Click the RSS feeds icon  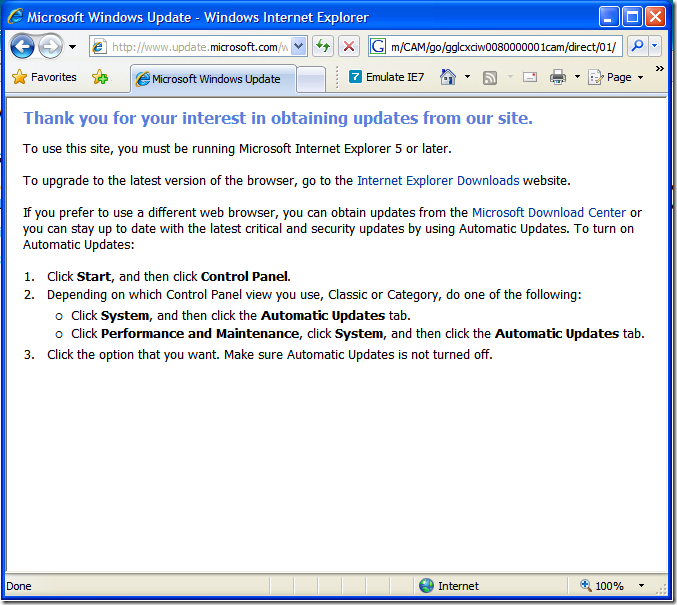(490, 78)
